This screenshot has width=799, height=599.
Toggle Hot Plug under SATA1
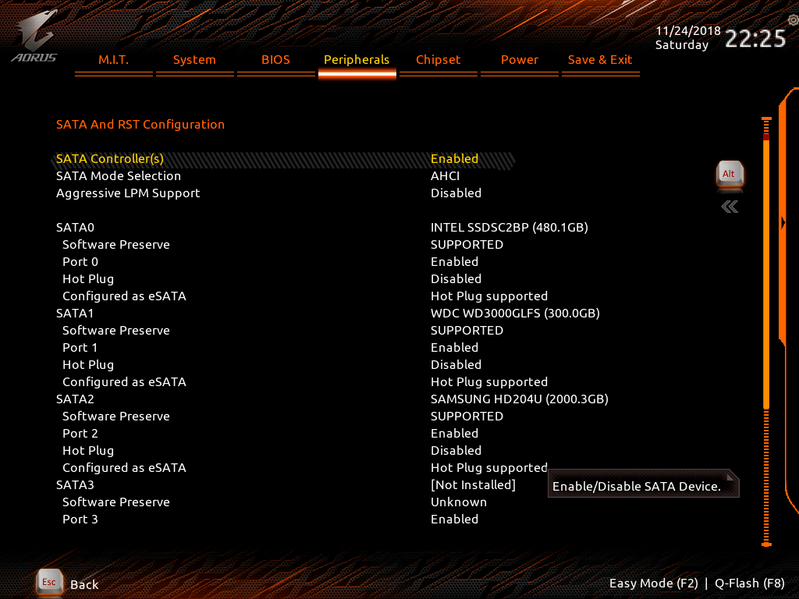coord(456,365)
